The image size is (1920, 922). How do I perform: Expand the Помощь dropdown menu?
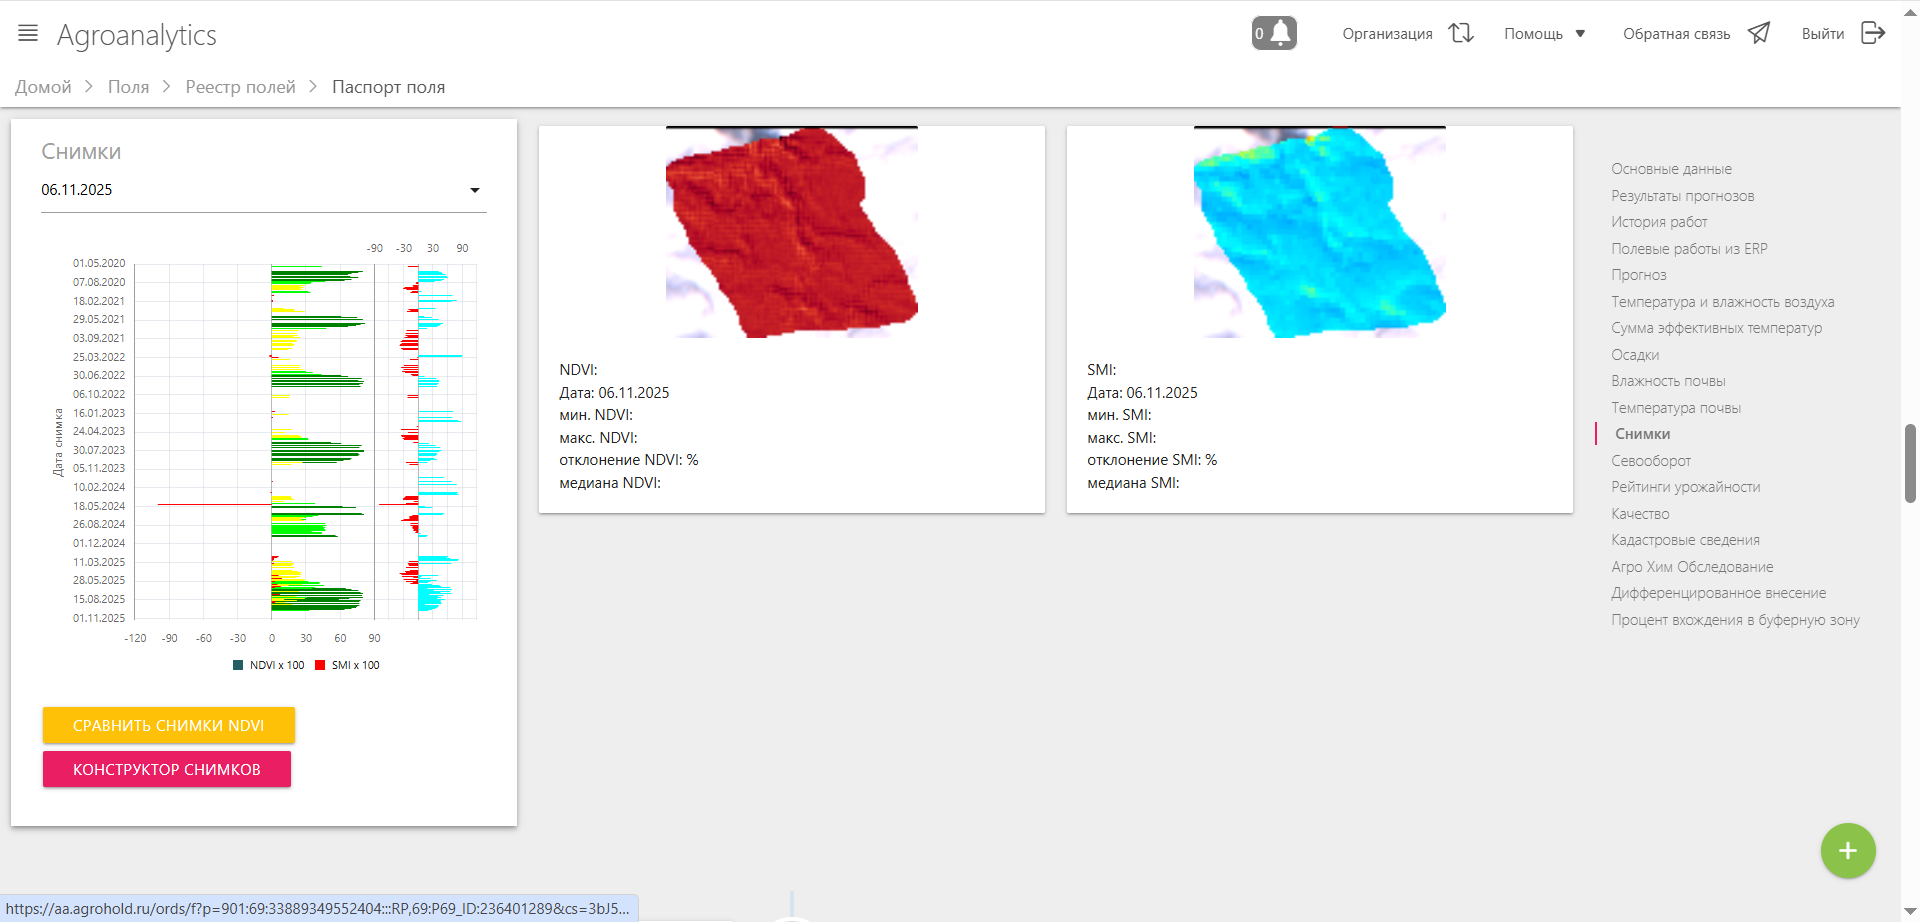[1544, 34]
